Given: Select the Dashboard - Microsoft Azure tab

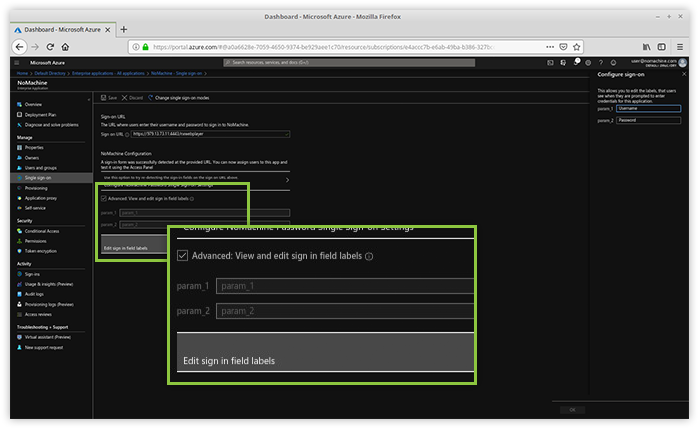Looking at the screenshot, I should [62, 30].
